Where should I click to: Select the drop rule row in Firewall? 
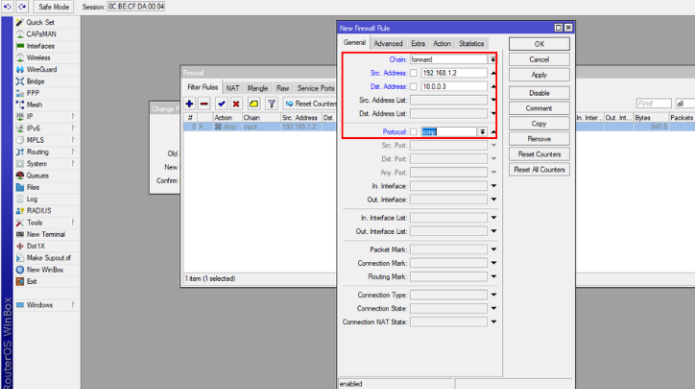[x=260, y=127]
